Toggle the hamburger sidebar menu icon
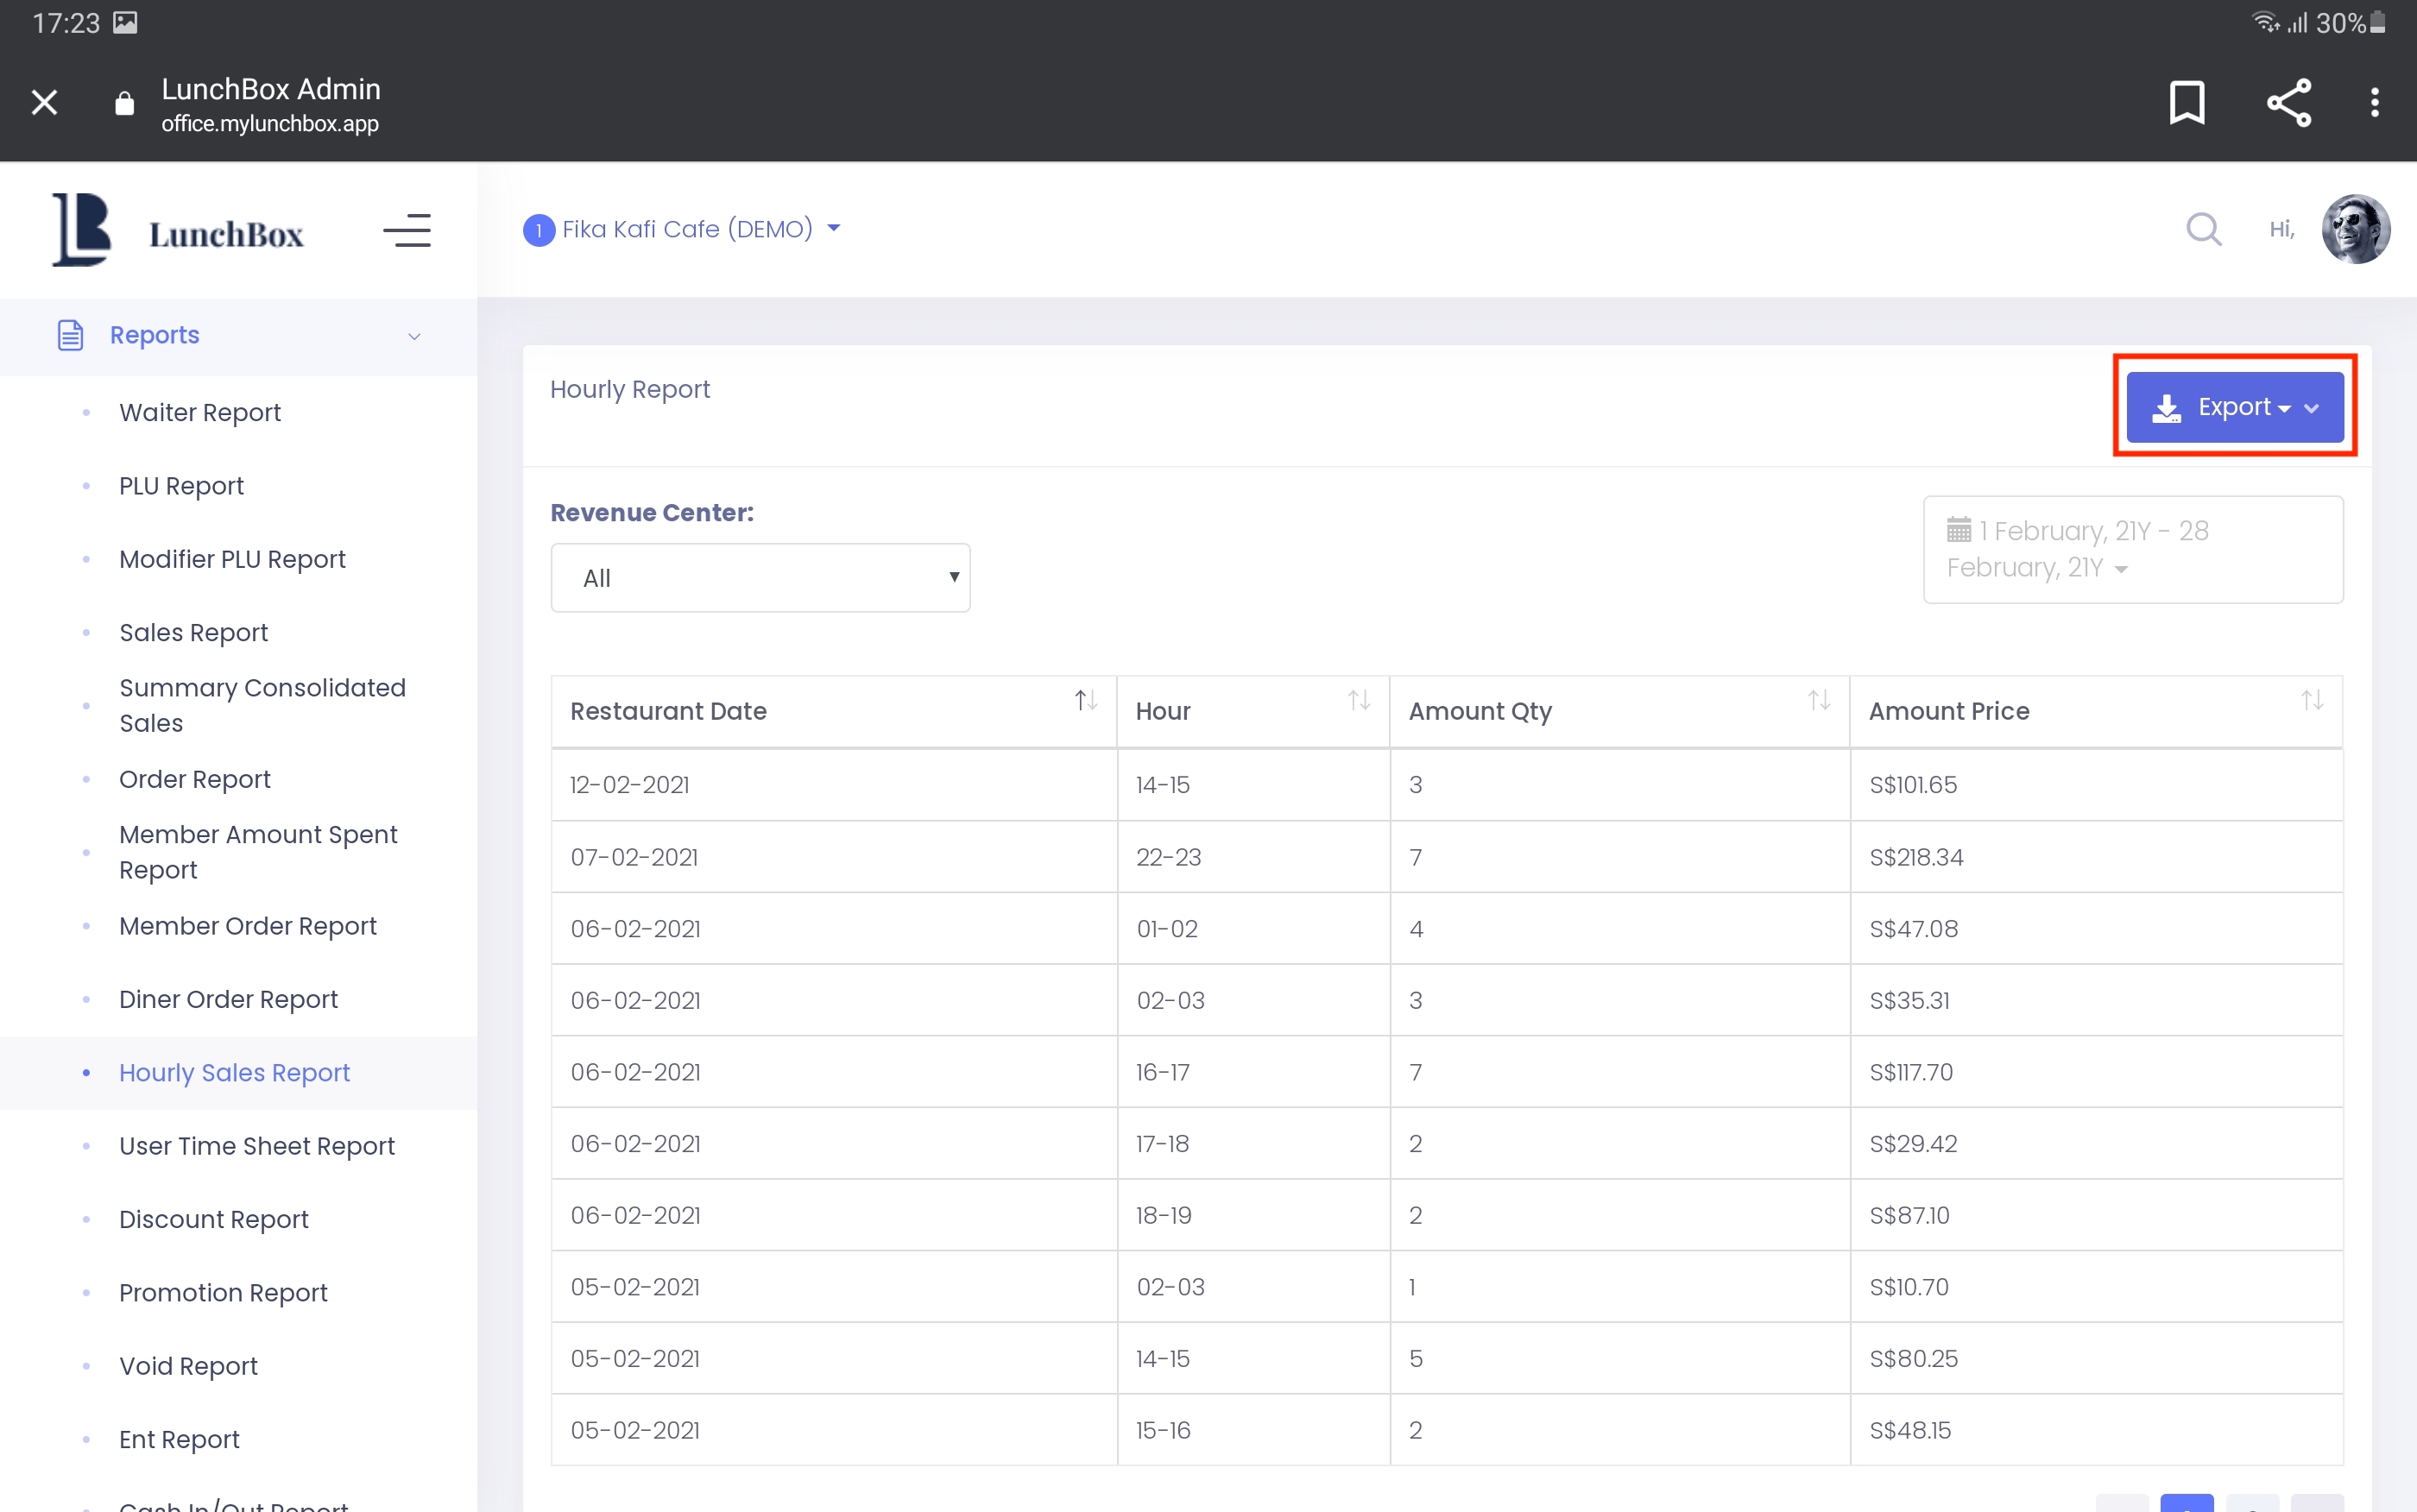Image resolution: width=2417 pixels, height=1512 pixels. point(407,231)
